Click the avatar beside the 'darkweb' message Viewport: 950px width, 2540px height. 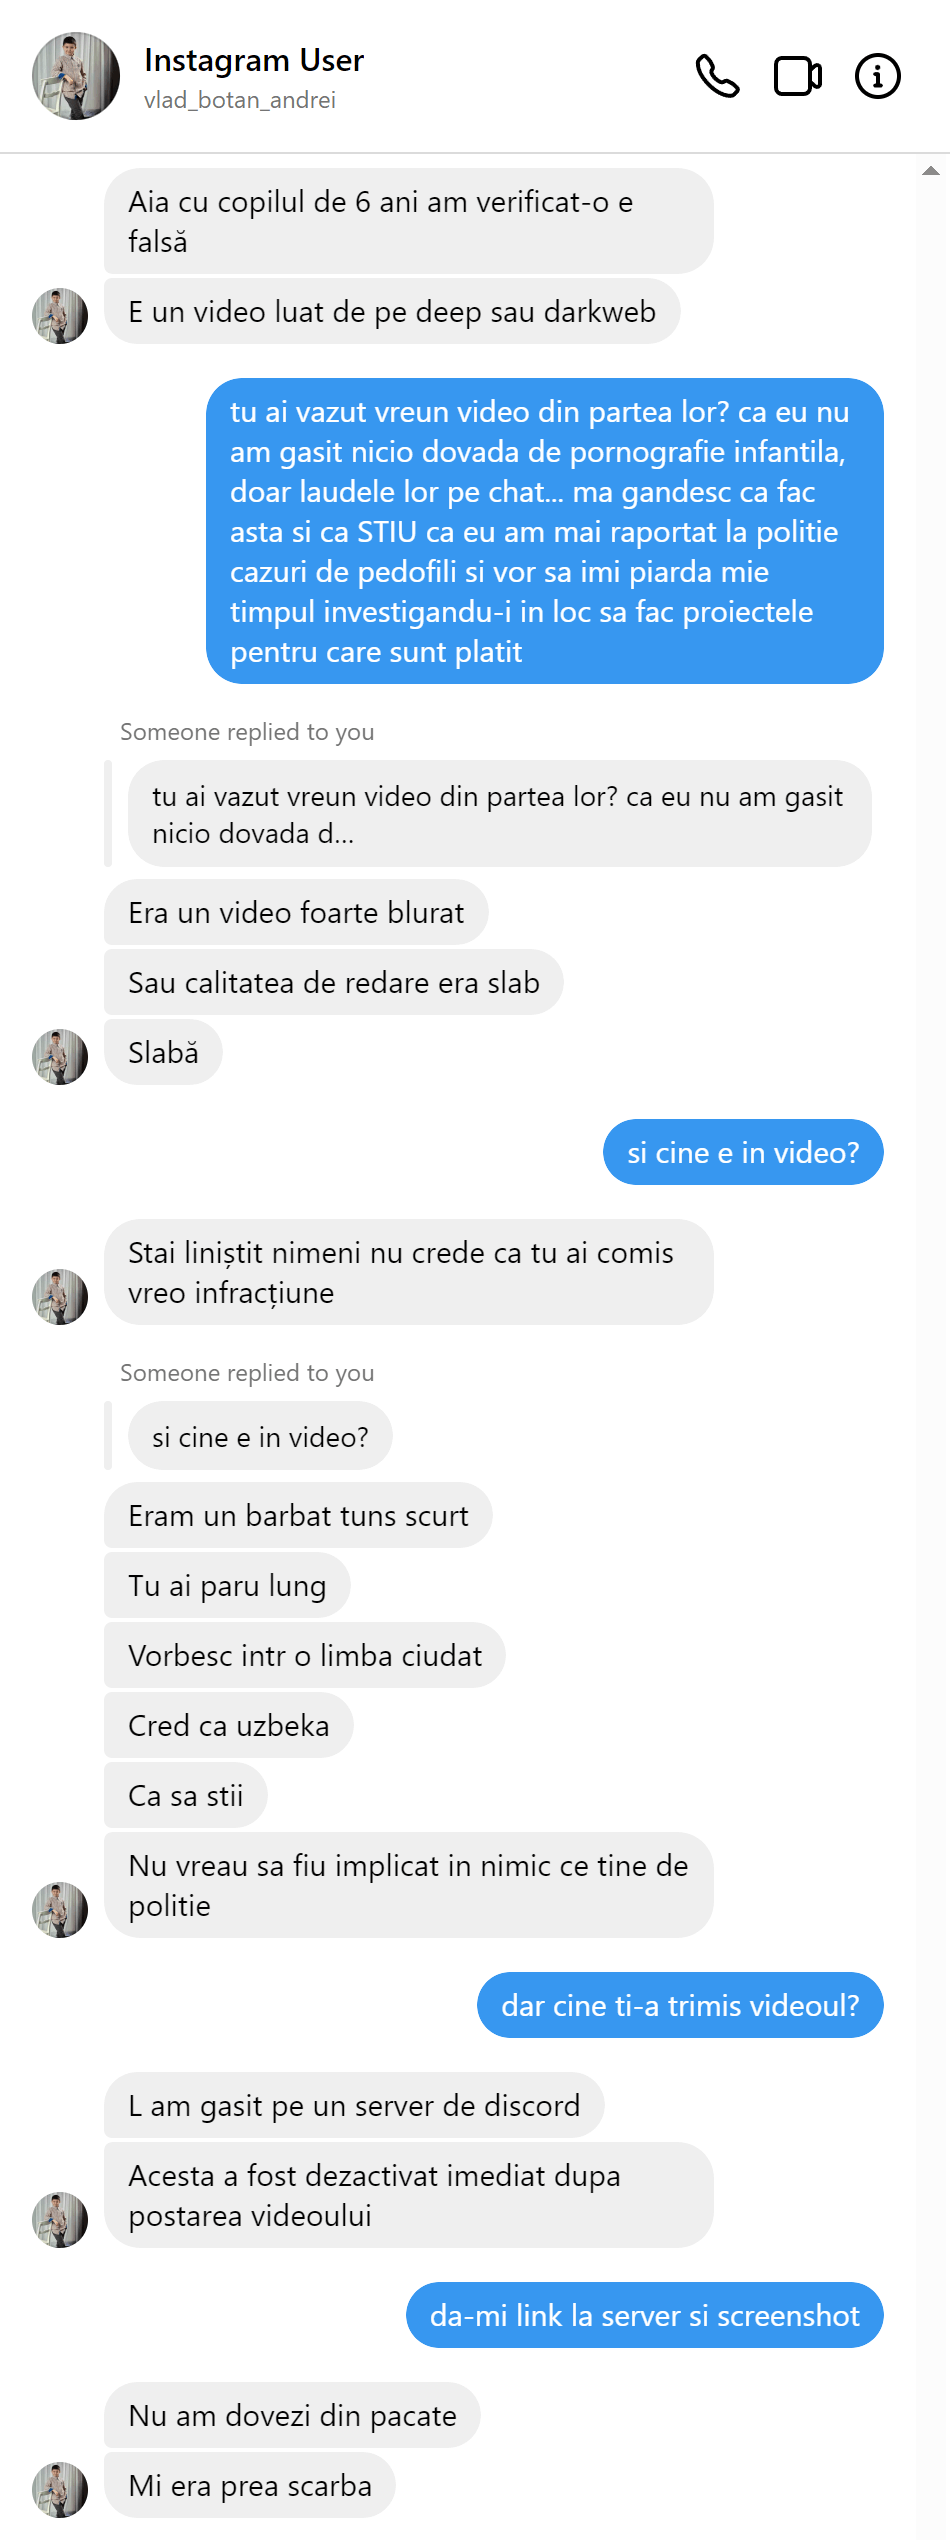pos(60,316)
